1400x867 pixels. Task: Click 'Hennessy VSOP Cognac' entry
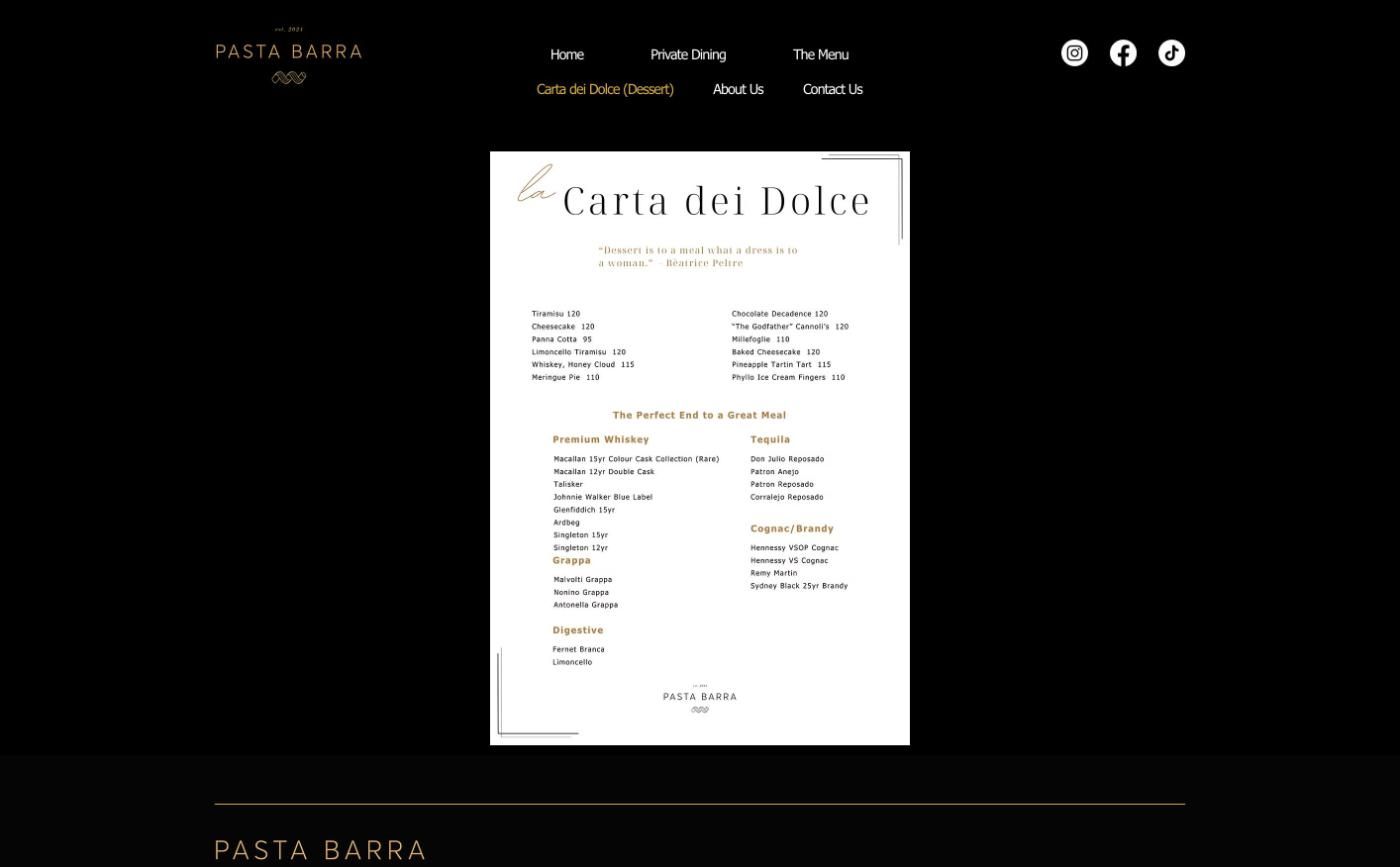tap(794, 548)
